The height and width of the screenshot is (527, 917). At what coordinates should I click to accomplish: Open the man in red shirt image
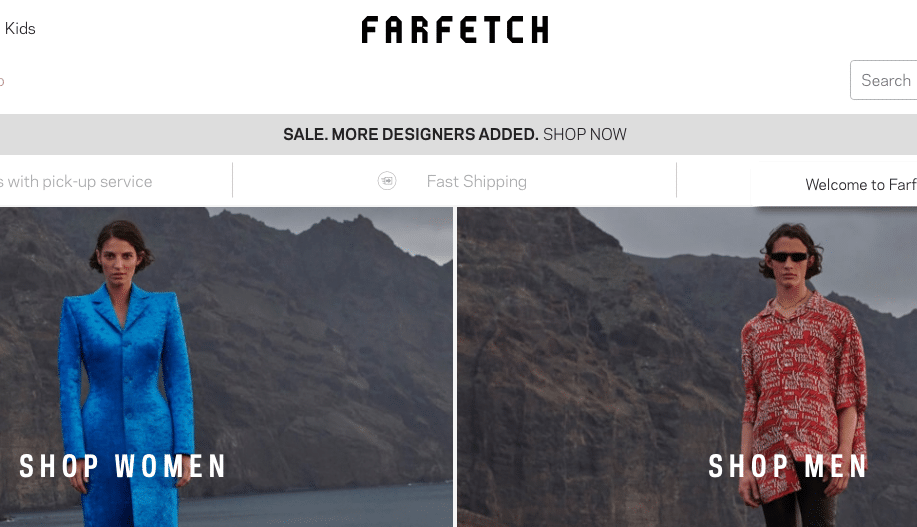tap(687, 367)
